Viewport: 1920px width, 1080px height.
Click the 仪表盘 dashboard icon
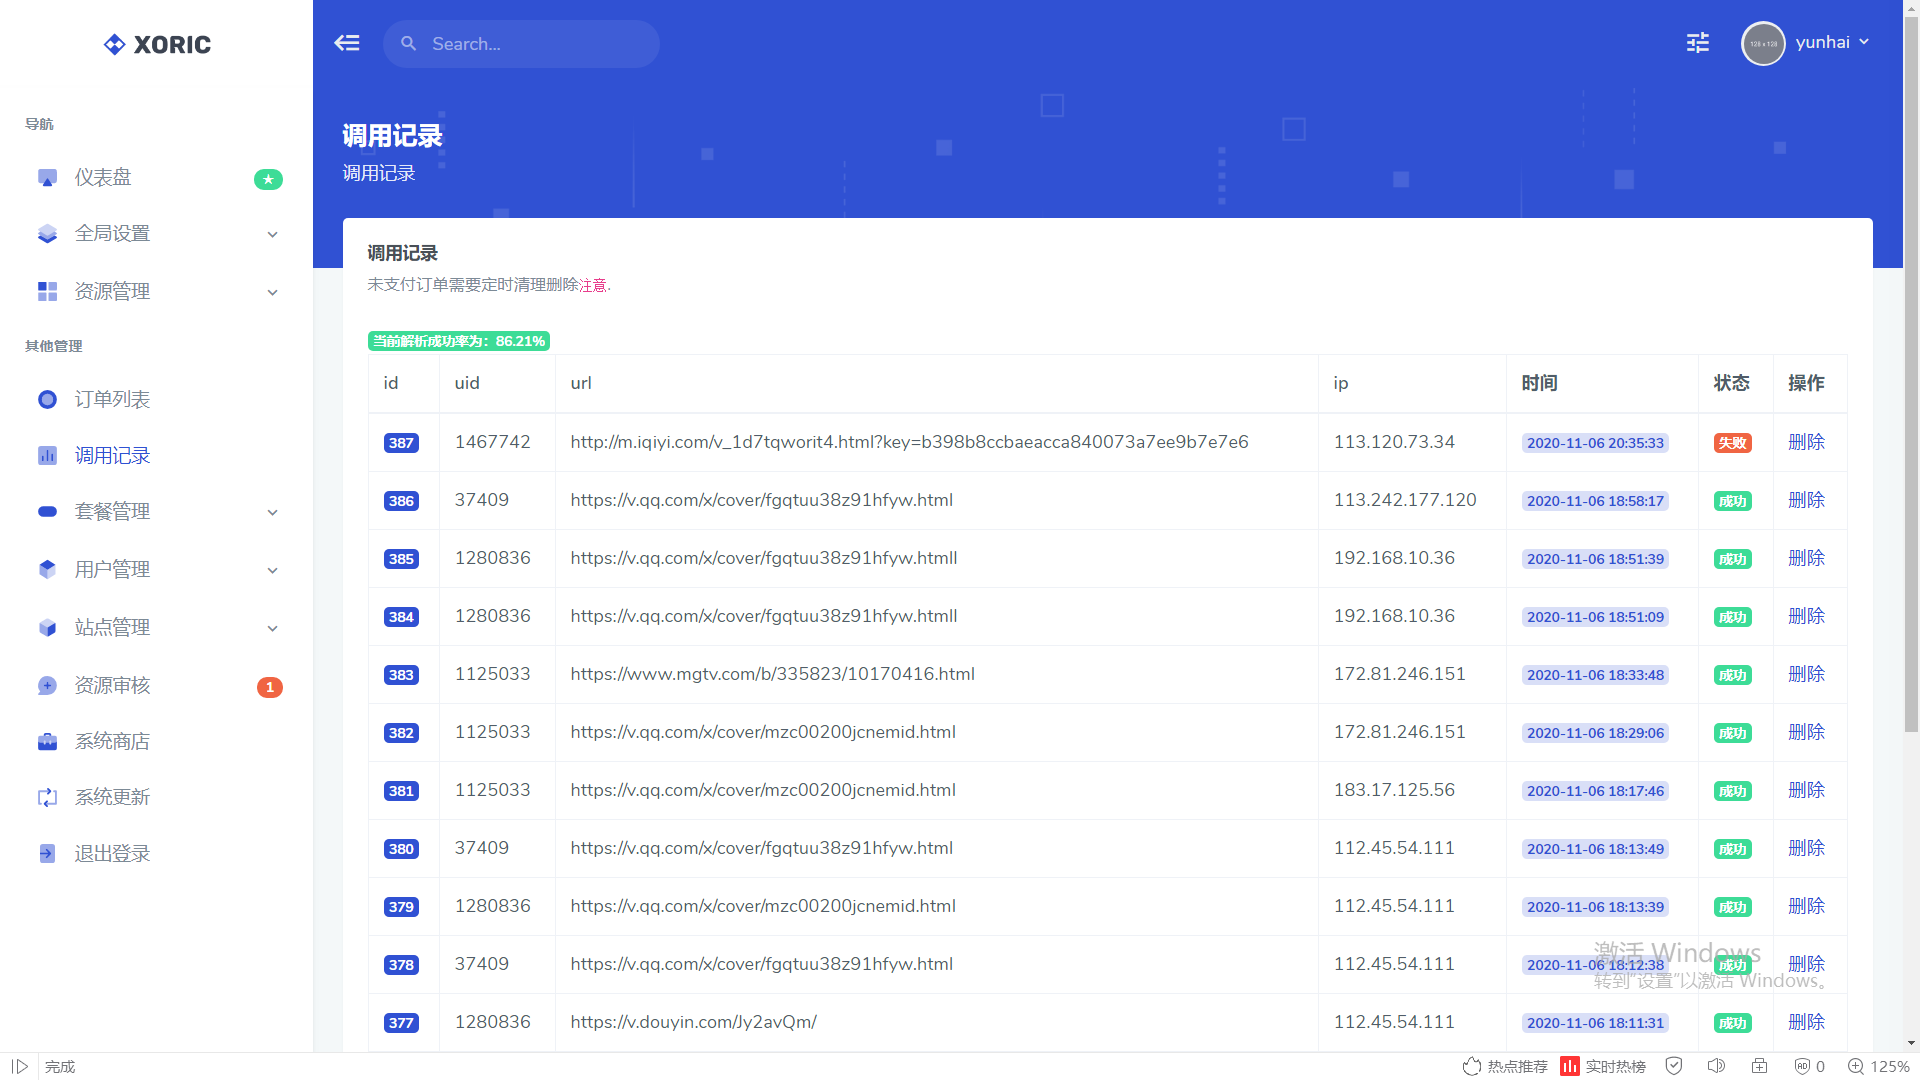pos(47,178)
